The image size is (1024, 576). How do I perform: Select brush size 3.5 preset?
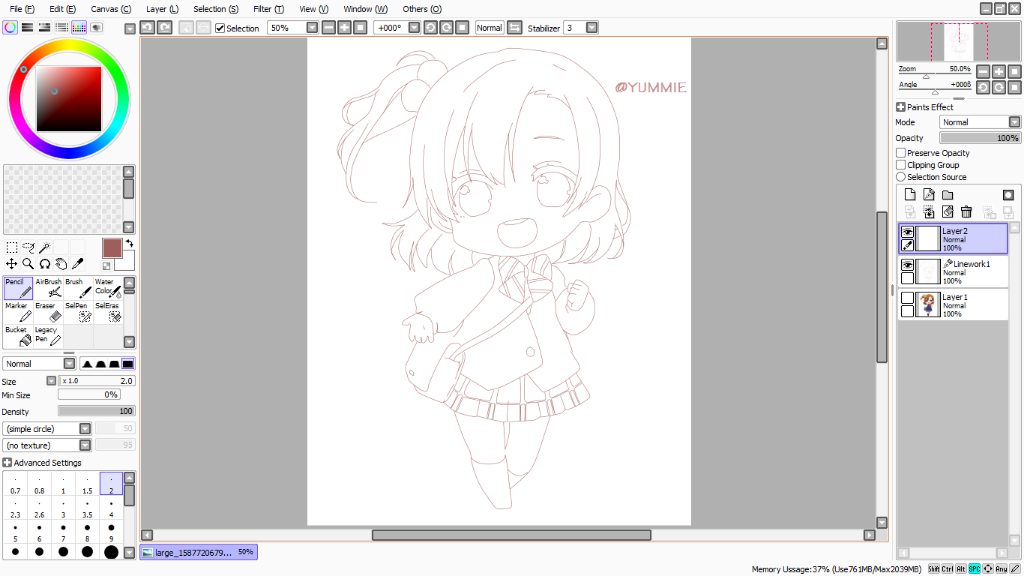(88, 509)
